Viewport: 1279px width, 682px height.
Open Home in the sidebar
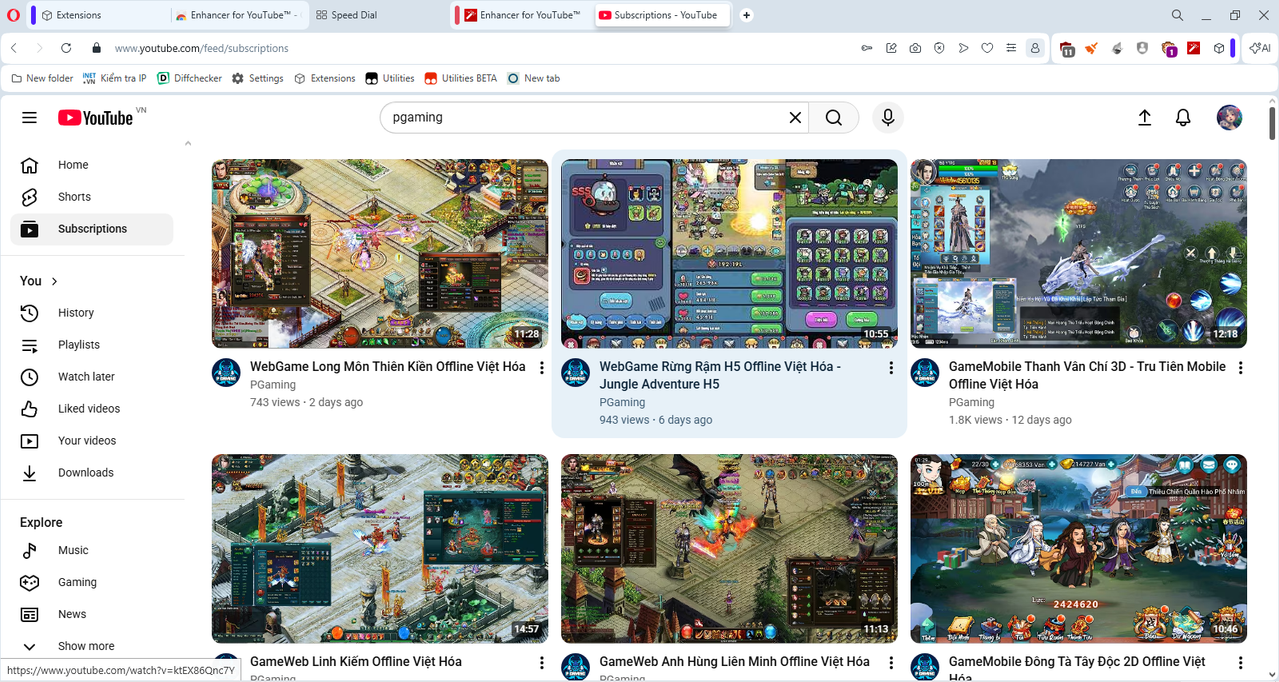tap(91, 165)
